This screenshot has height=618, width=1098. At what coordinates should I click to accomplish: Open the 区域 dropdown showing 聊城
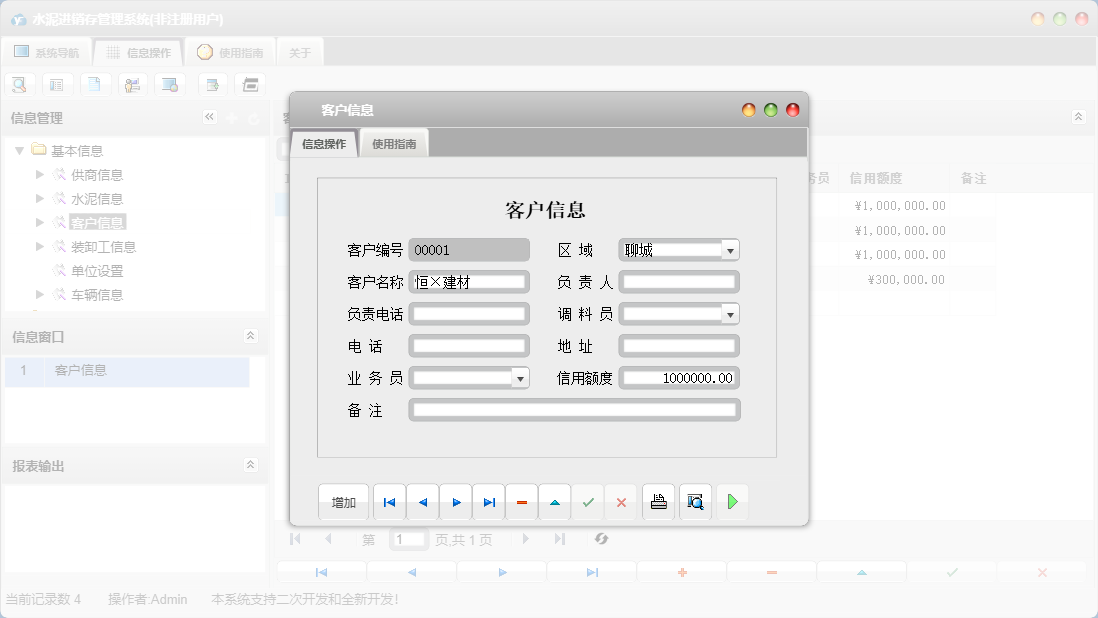(730, 249)
